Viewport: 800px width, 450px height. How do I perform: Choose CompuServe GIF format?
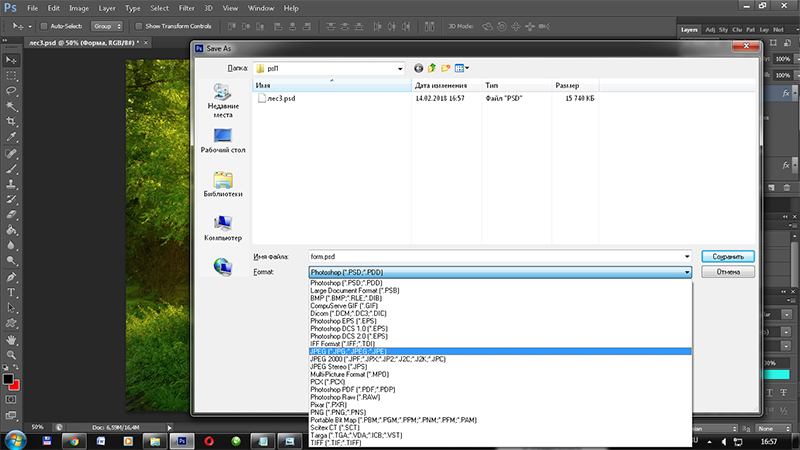[x=500, y=306]
